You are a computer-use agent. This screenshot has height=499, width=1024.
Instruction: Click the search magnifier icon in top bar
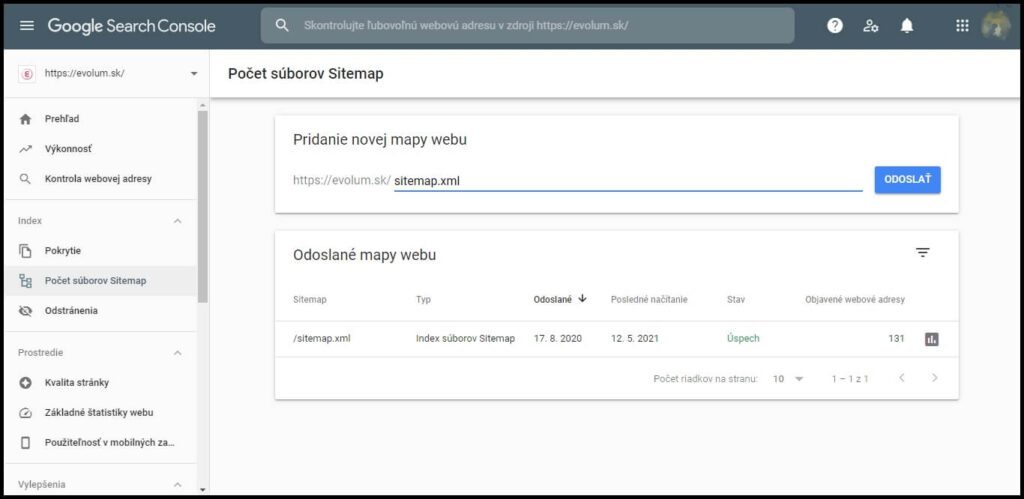[281, 25]
